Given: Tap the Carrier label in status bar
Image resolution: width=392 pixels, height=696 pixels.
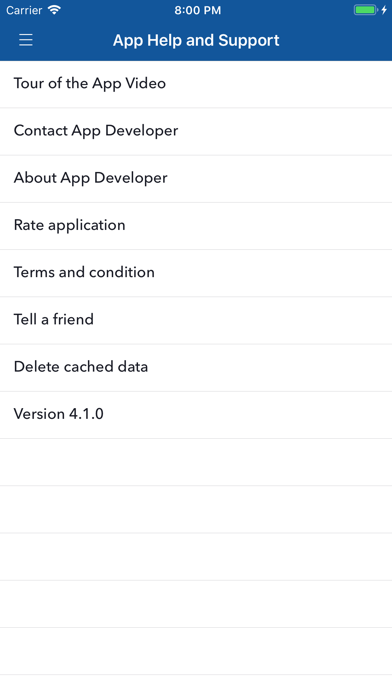Looking at the screenshot, I should pos(24,10).
